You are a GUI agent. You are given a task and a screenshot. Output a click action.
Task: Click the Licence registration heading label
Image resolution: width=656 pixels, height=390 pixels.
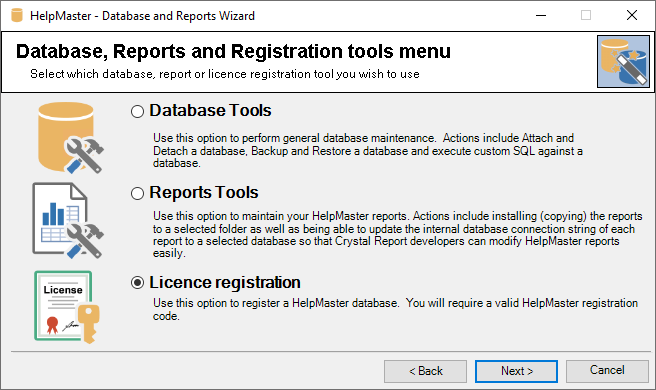(225, 282)
